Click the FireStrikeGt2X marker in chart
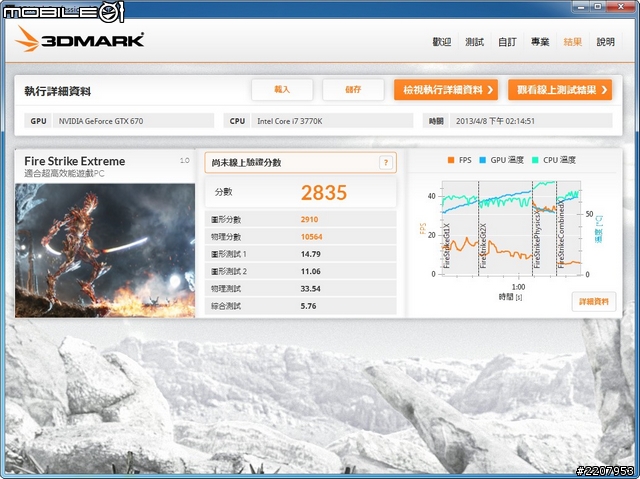The width and height of the screenshot is (640, 479). [x=483, y=246]
